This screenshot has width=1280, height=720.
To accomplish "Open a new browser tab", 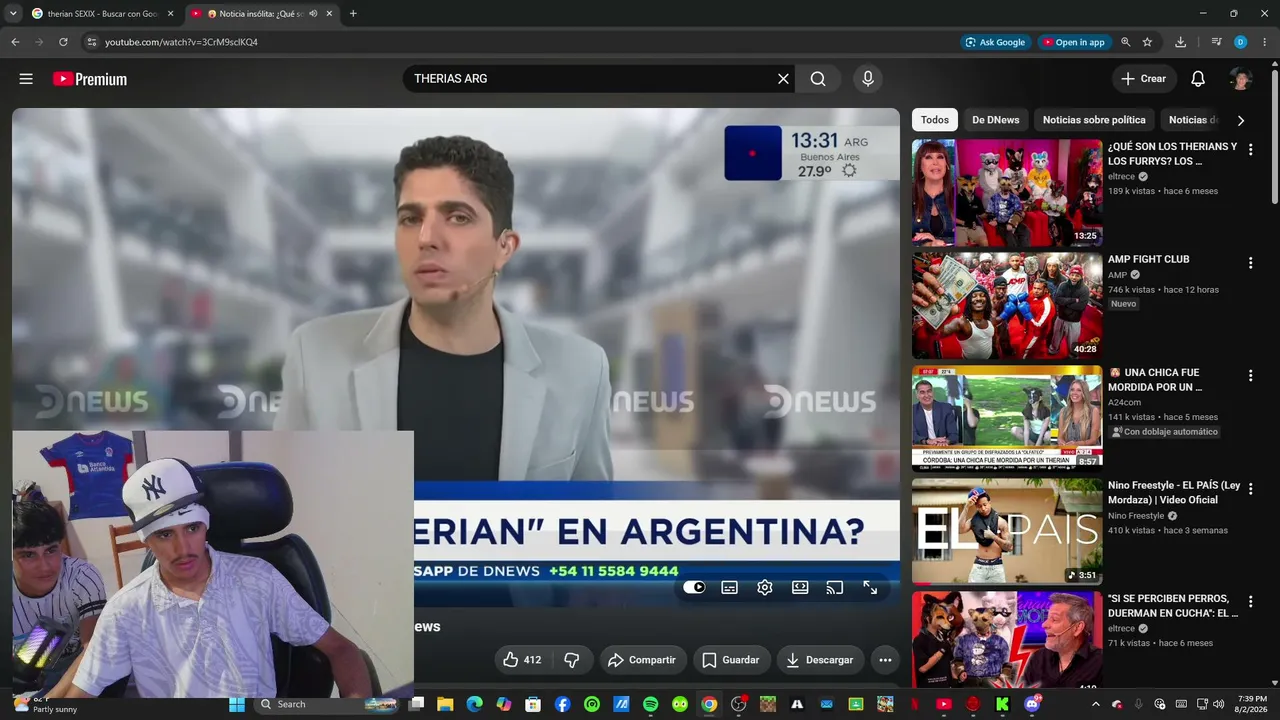I will (x=353, y=14).
